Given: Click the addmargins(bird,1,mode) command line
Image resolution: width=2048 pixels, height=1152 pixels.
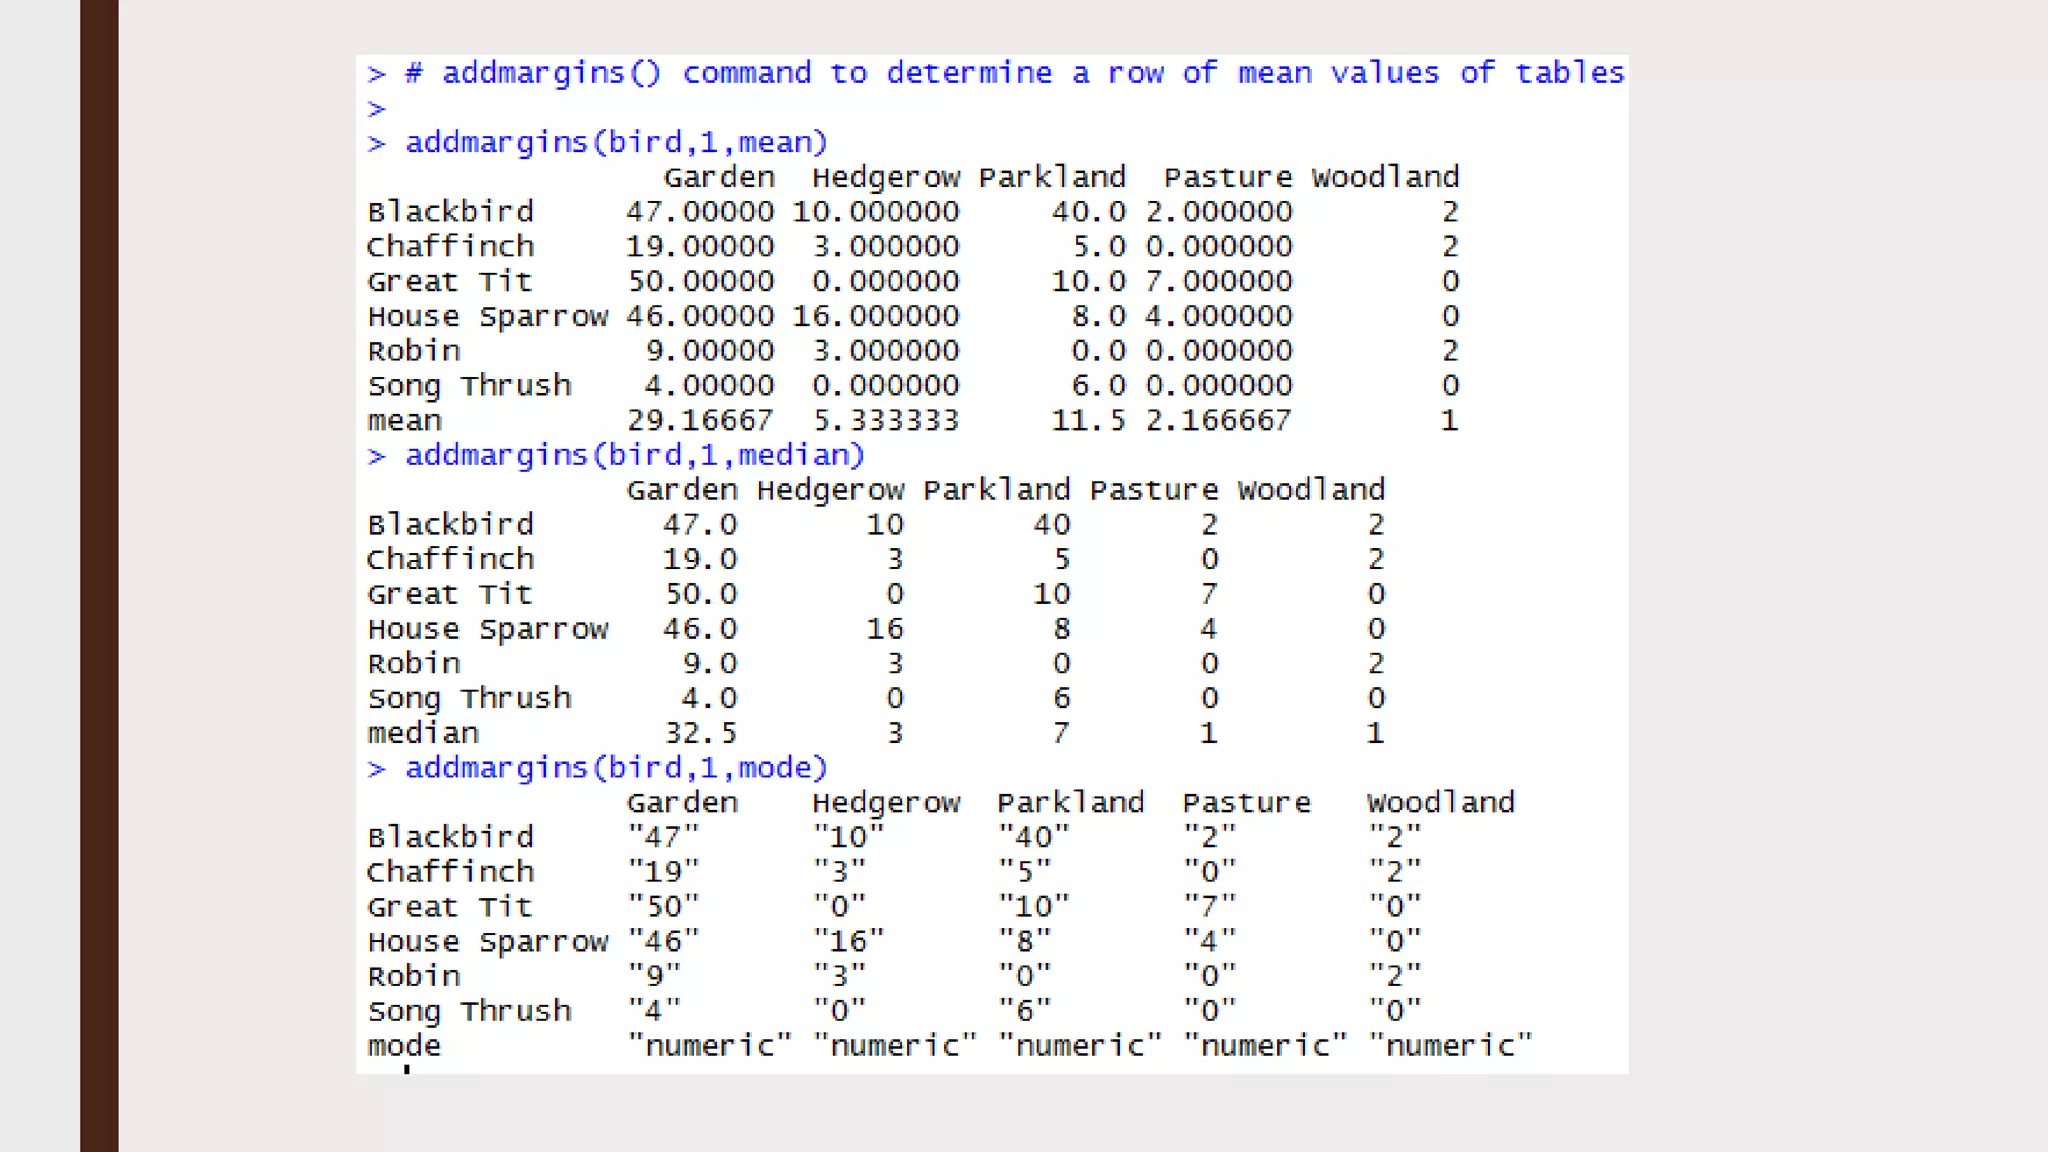Looking at the screenshot, I should pyautogui.click(x=615, y=768).
